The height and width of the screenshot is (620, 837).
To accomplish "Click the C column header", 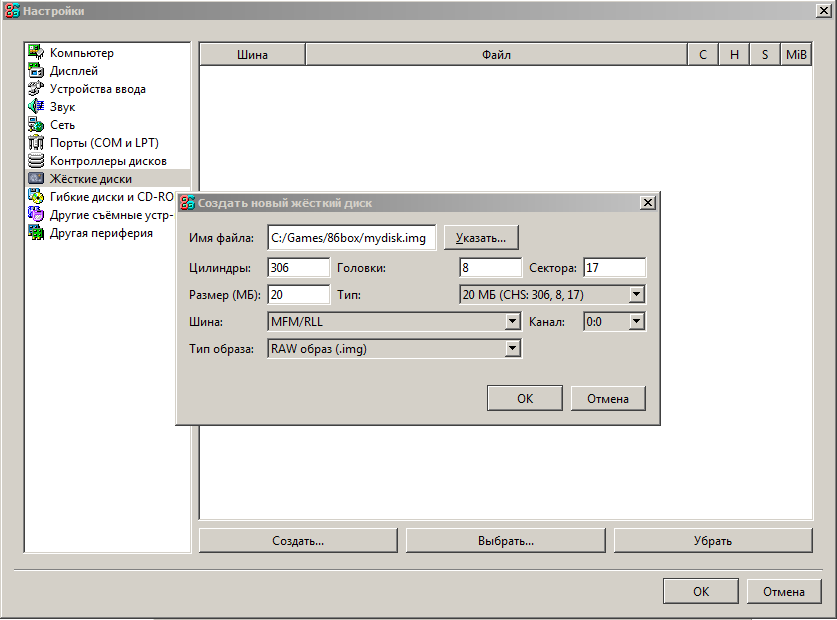I will tap(702, 54).
